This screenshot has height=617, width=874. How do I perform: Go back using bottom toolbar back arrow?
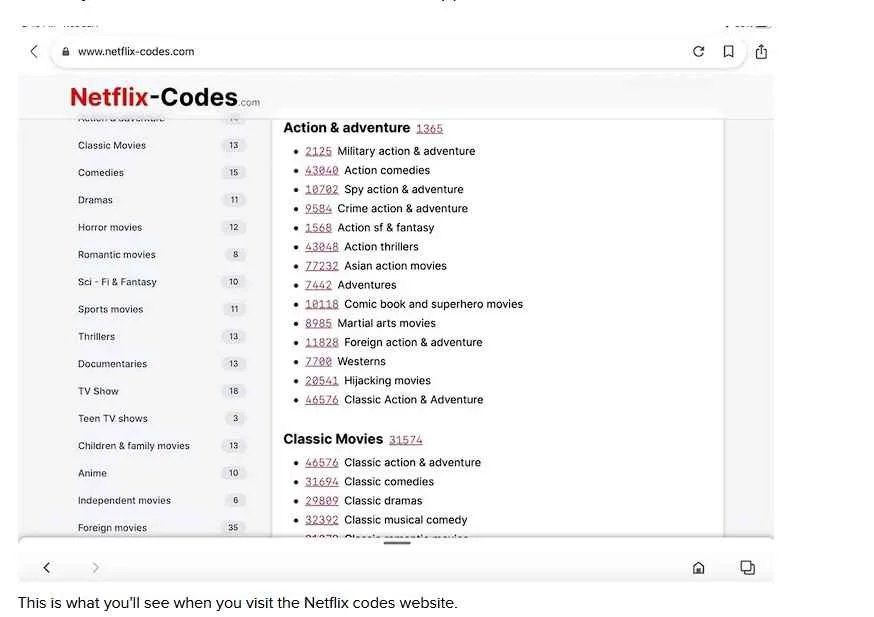point(47,567)
